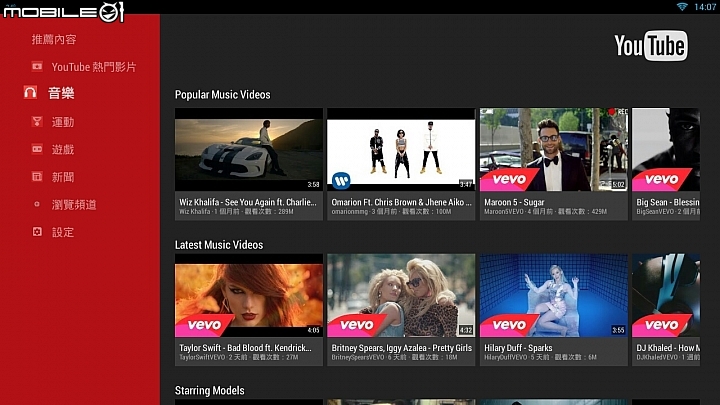The image size is (720, 405).
Task: Click 'Britney Spears, Iggy Azalea - Pretty Girls' title
Action: pos(401,348)
